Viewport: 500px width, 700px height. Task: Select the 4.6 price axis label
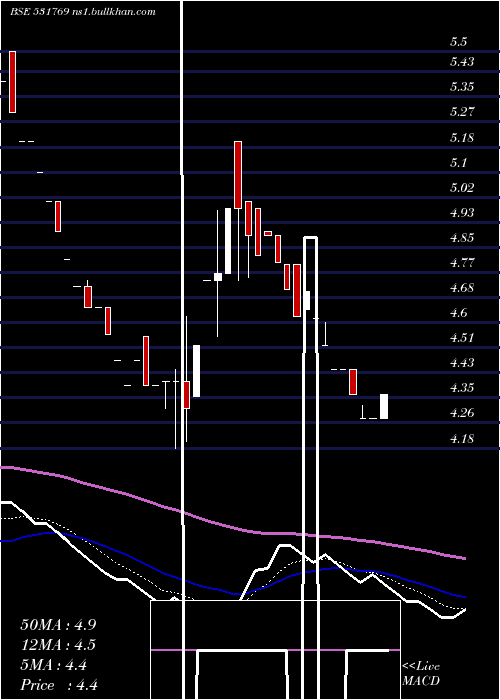click(458, 312)
